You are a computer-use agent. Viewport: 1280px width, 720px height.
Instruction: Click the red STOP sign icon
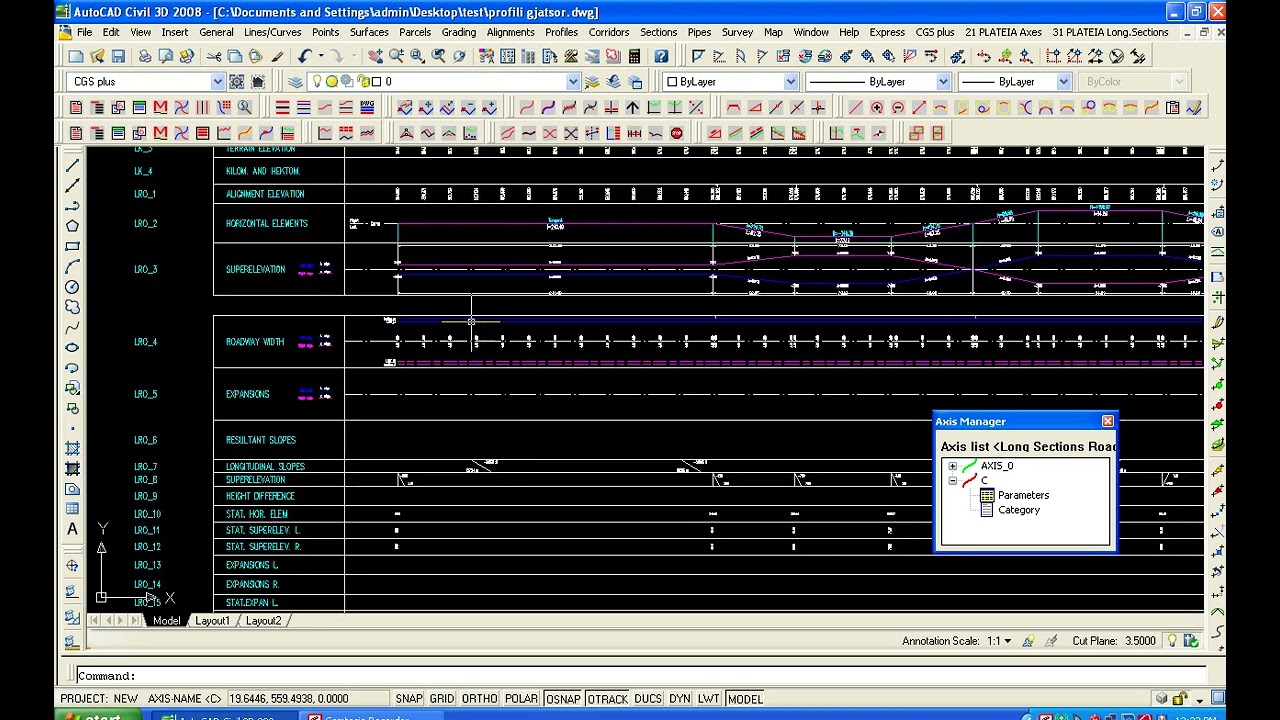(676, 133)
